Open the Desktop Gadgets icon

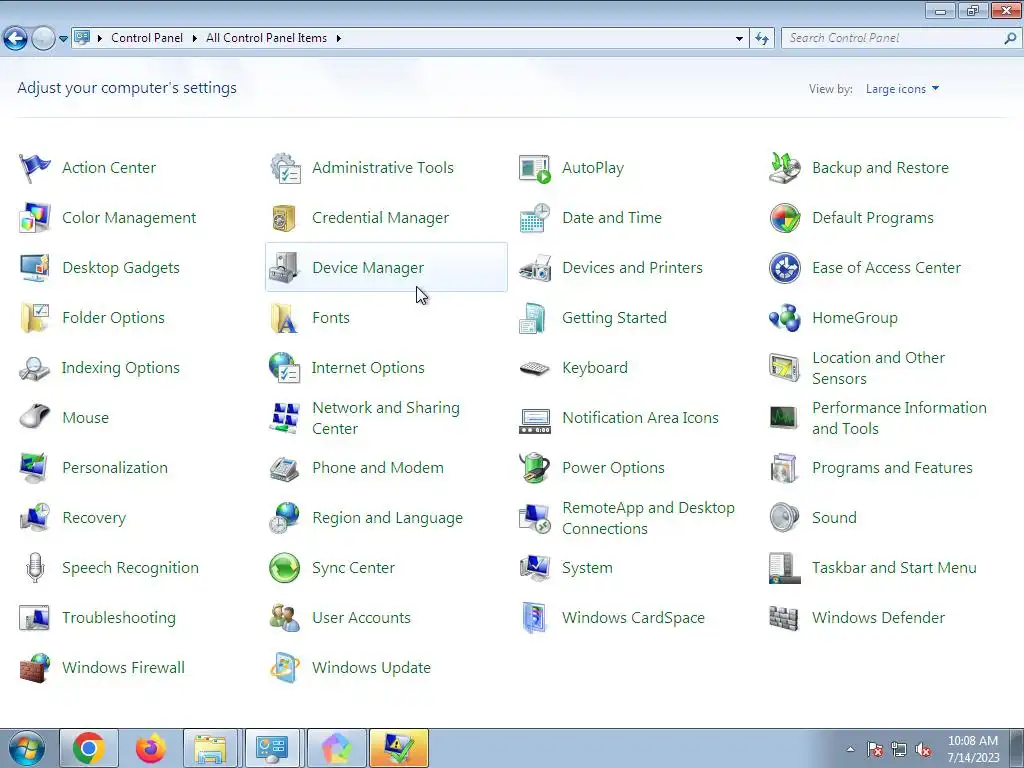pos(34,268)
